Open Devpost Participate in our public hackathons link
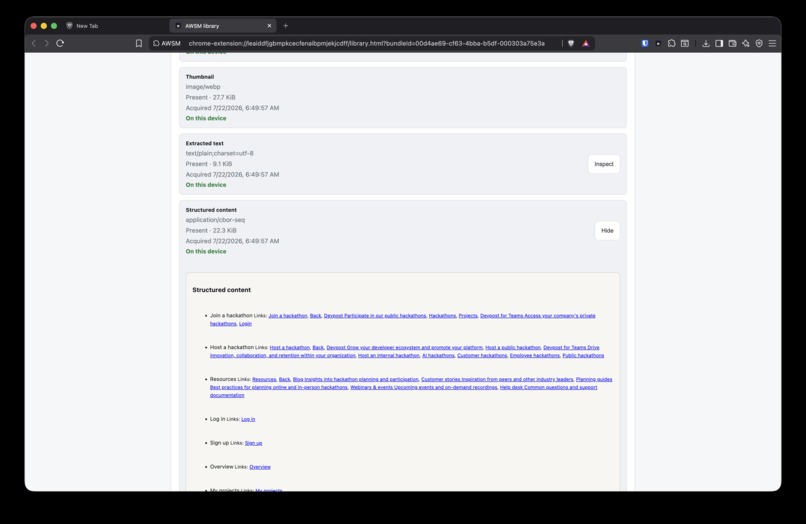The height and width of the screenshot is (524, 806). [x=375, y=316]
